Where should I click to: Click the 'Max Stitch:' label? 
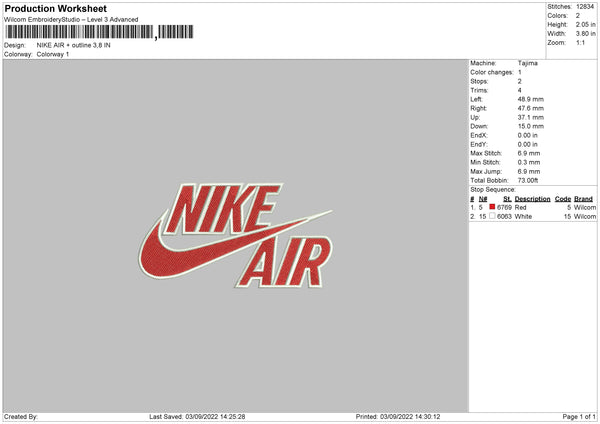pos(486,153)
